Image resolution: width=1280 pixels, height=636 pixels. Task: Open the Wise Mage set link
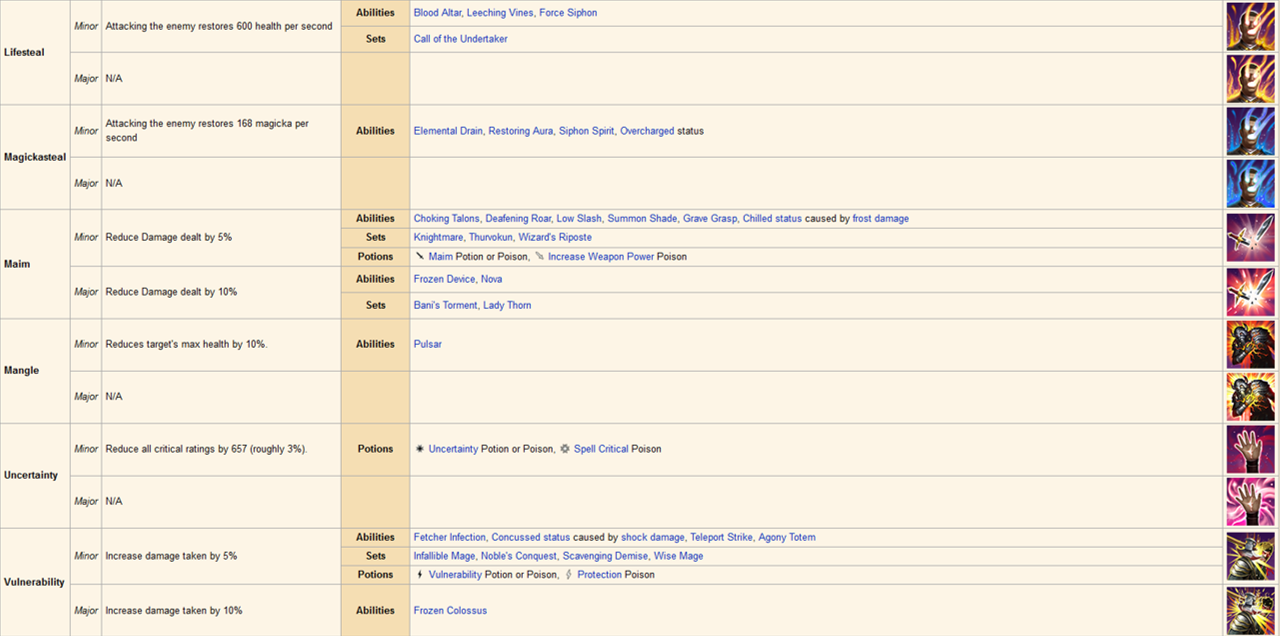click(x=678, y=556)
